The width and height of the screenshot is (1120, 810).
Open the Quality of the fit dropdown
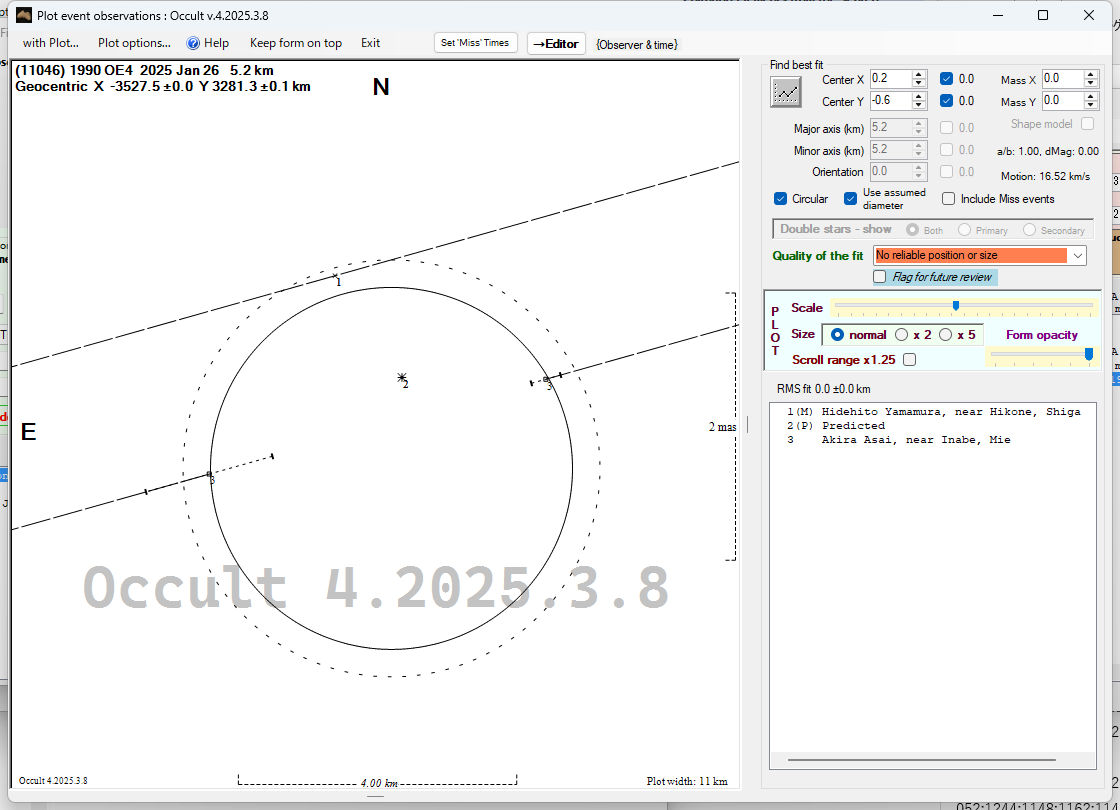click(1077, 256)
